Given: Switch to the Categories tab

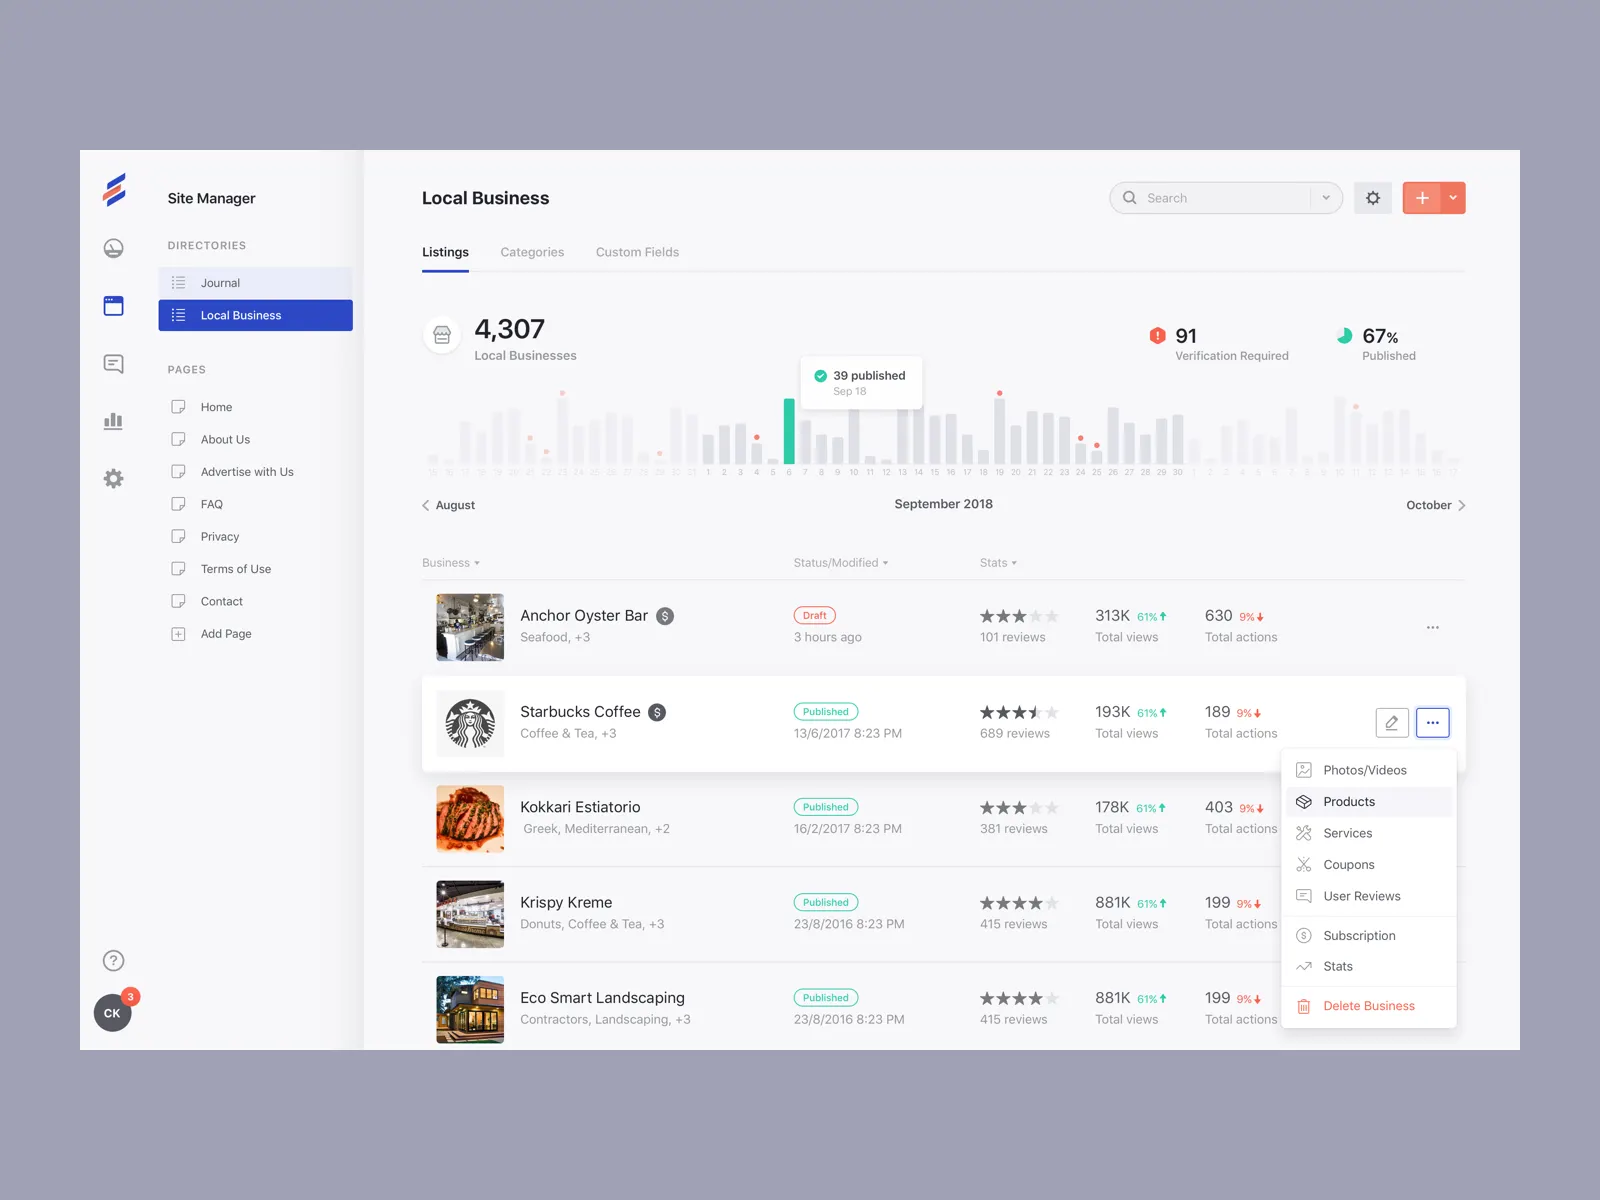Looking at the screenshot, I should pyautogui.click(x=532, y=252).
